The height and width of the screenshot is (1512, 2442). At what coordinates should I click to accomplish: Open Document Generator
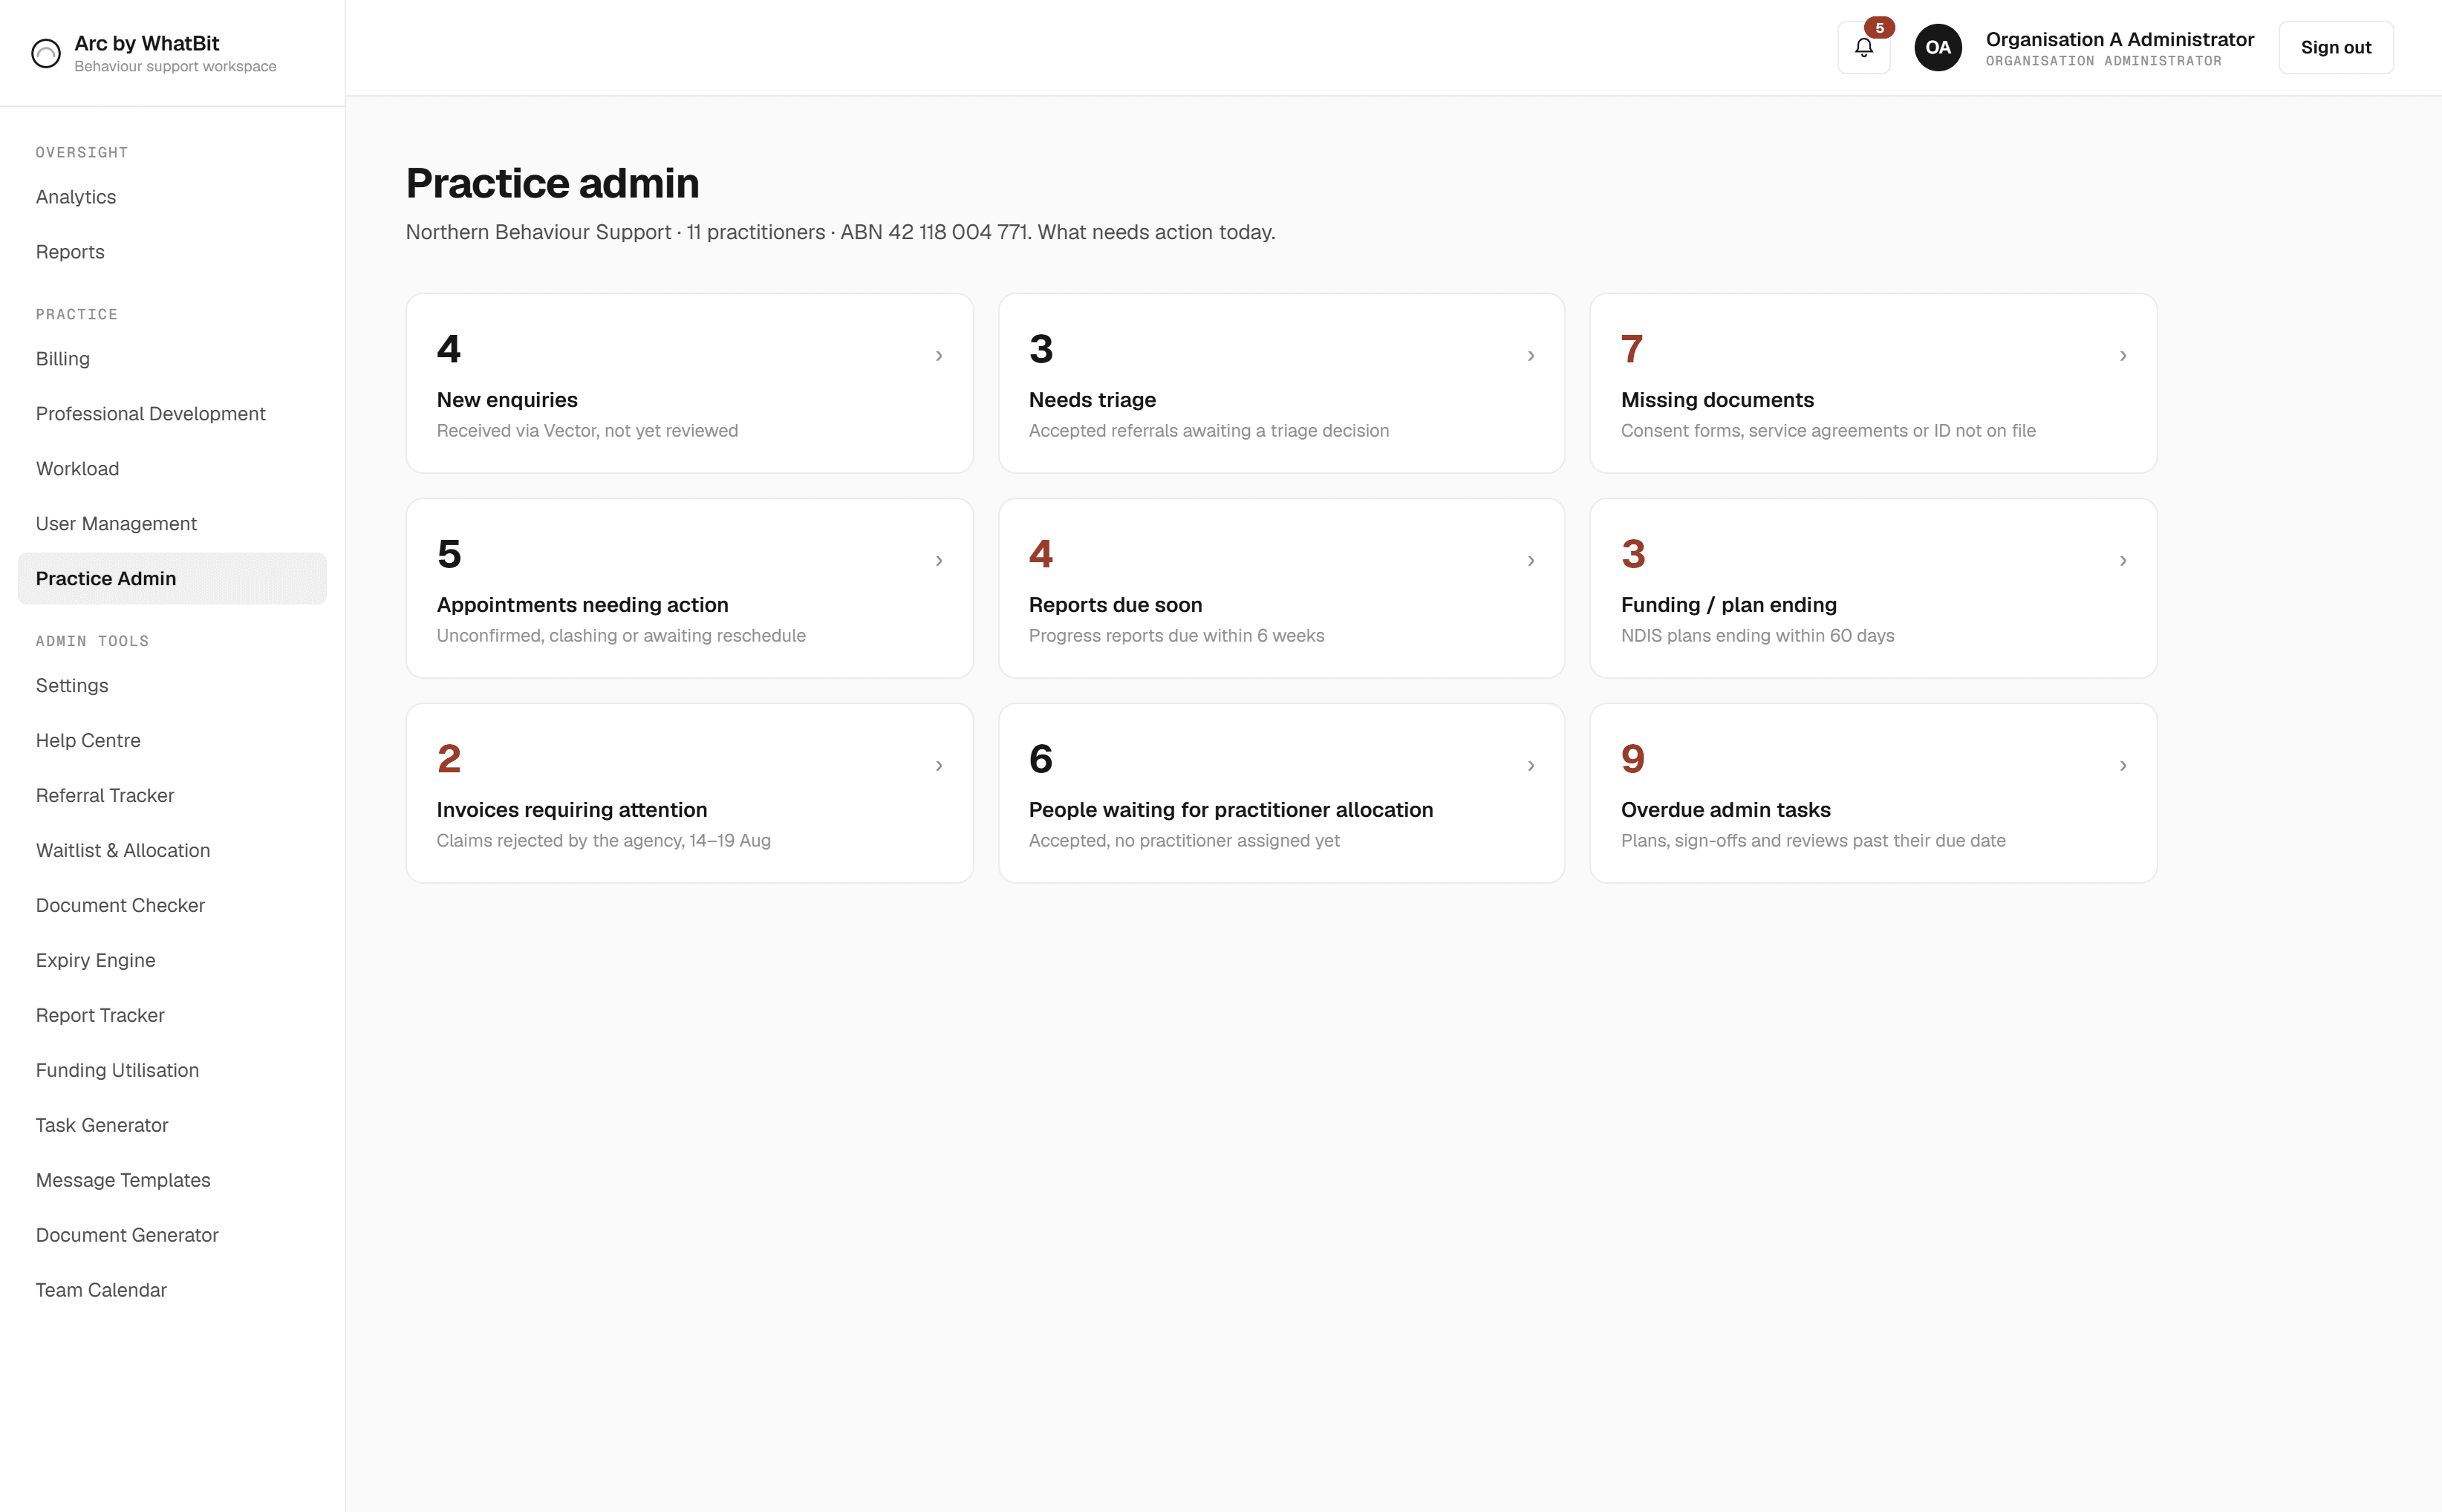[x=172, y=1236]
